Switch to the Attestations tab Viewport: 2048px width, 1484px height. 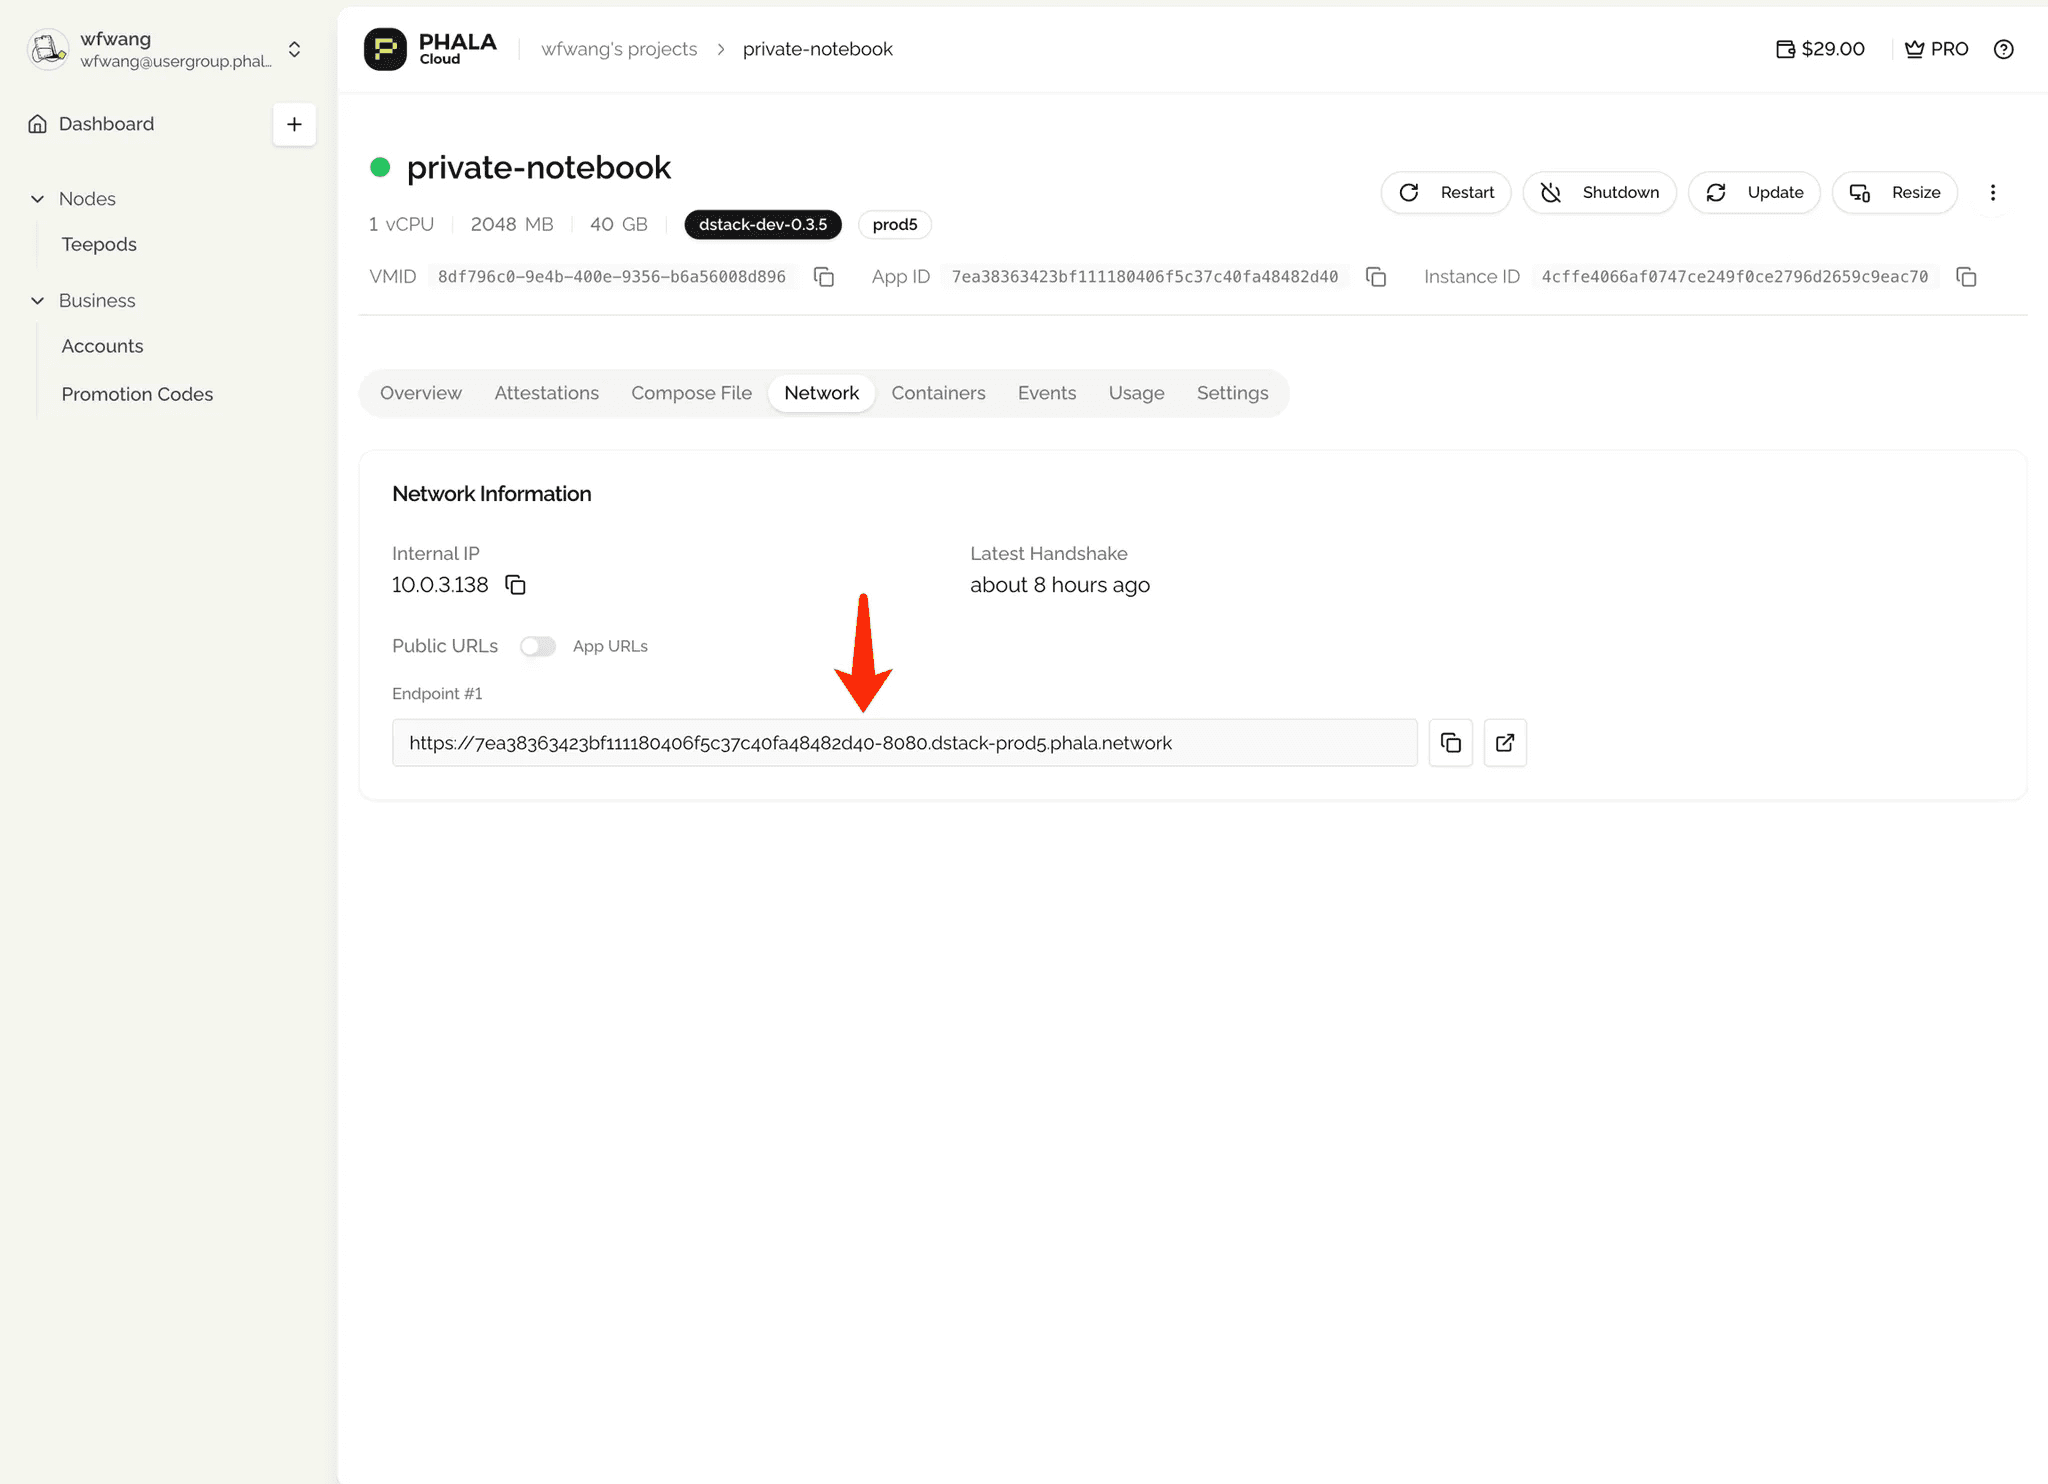546,393
